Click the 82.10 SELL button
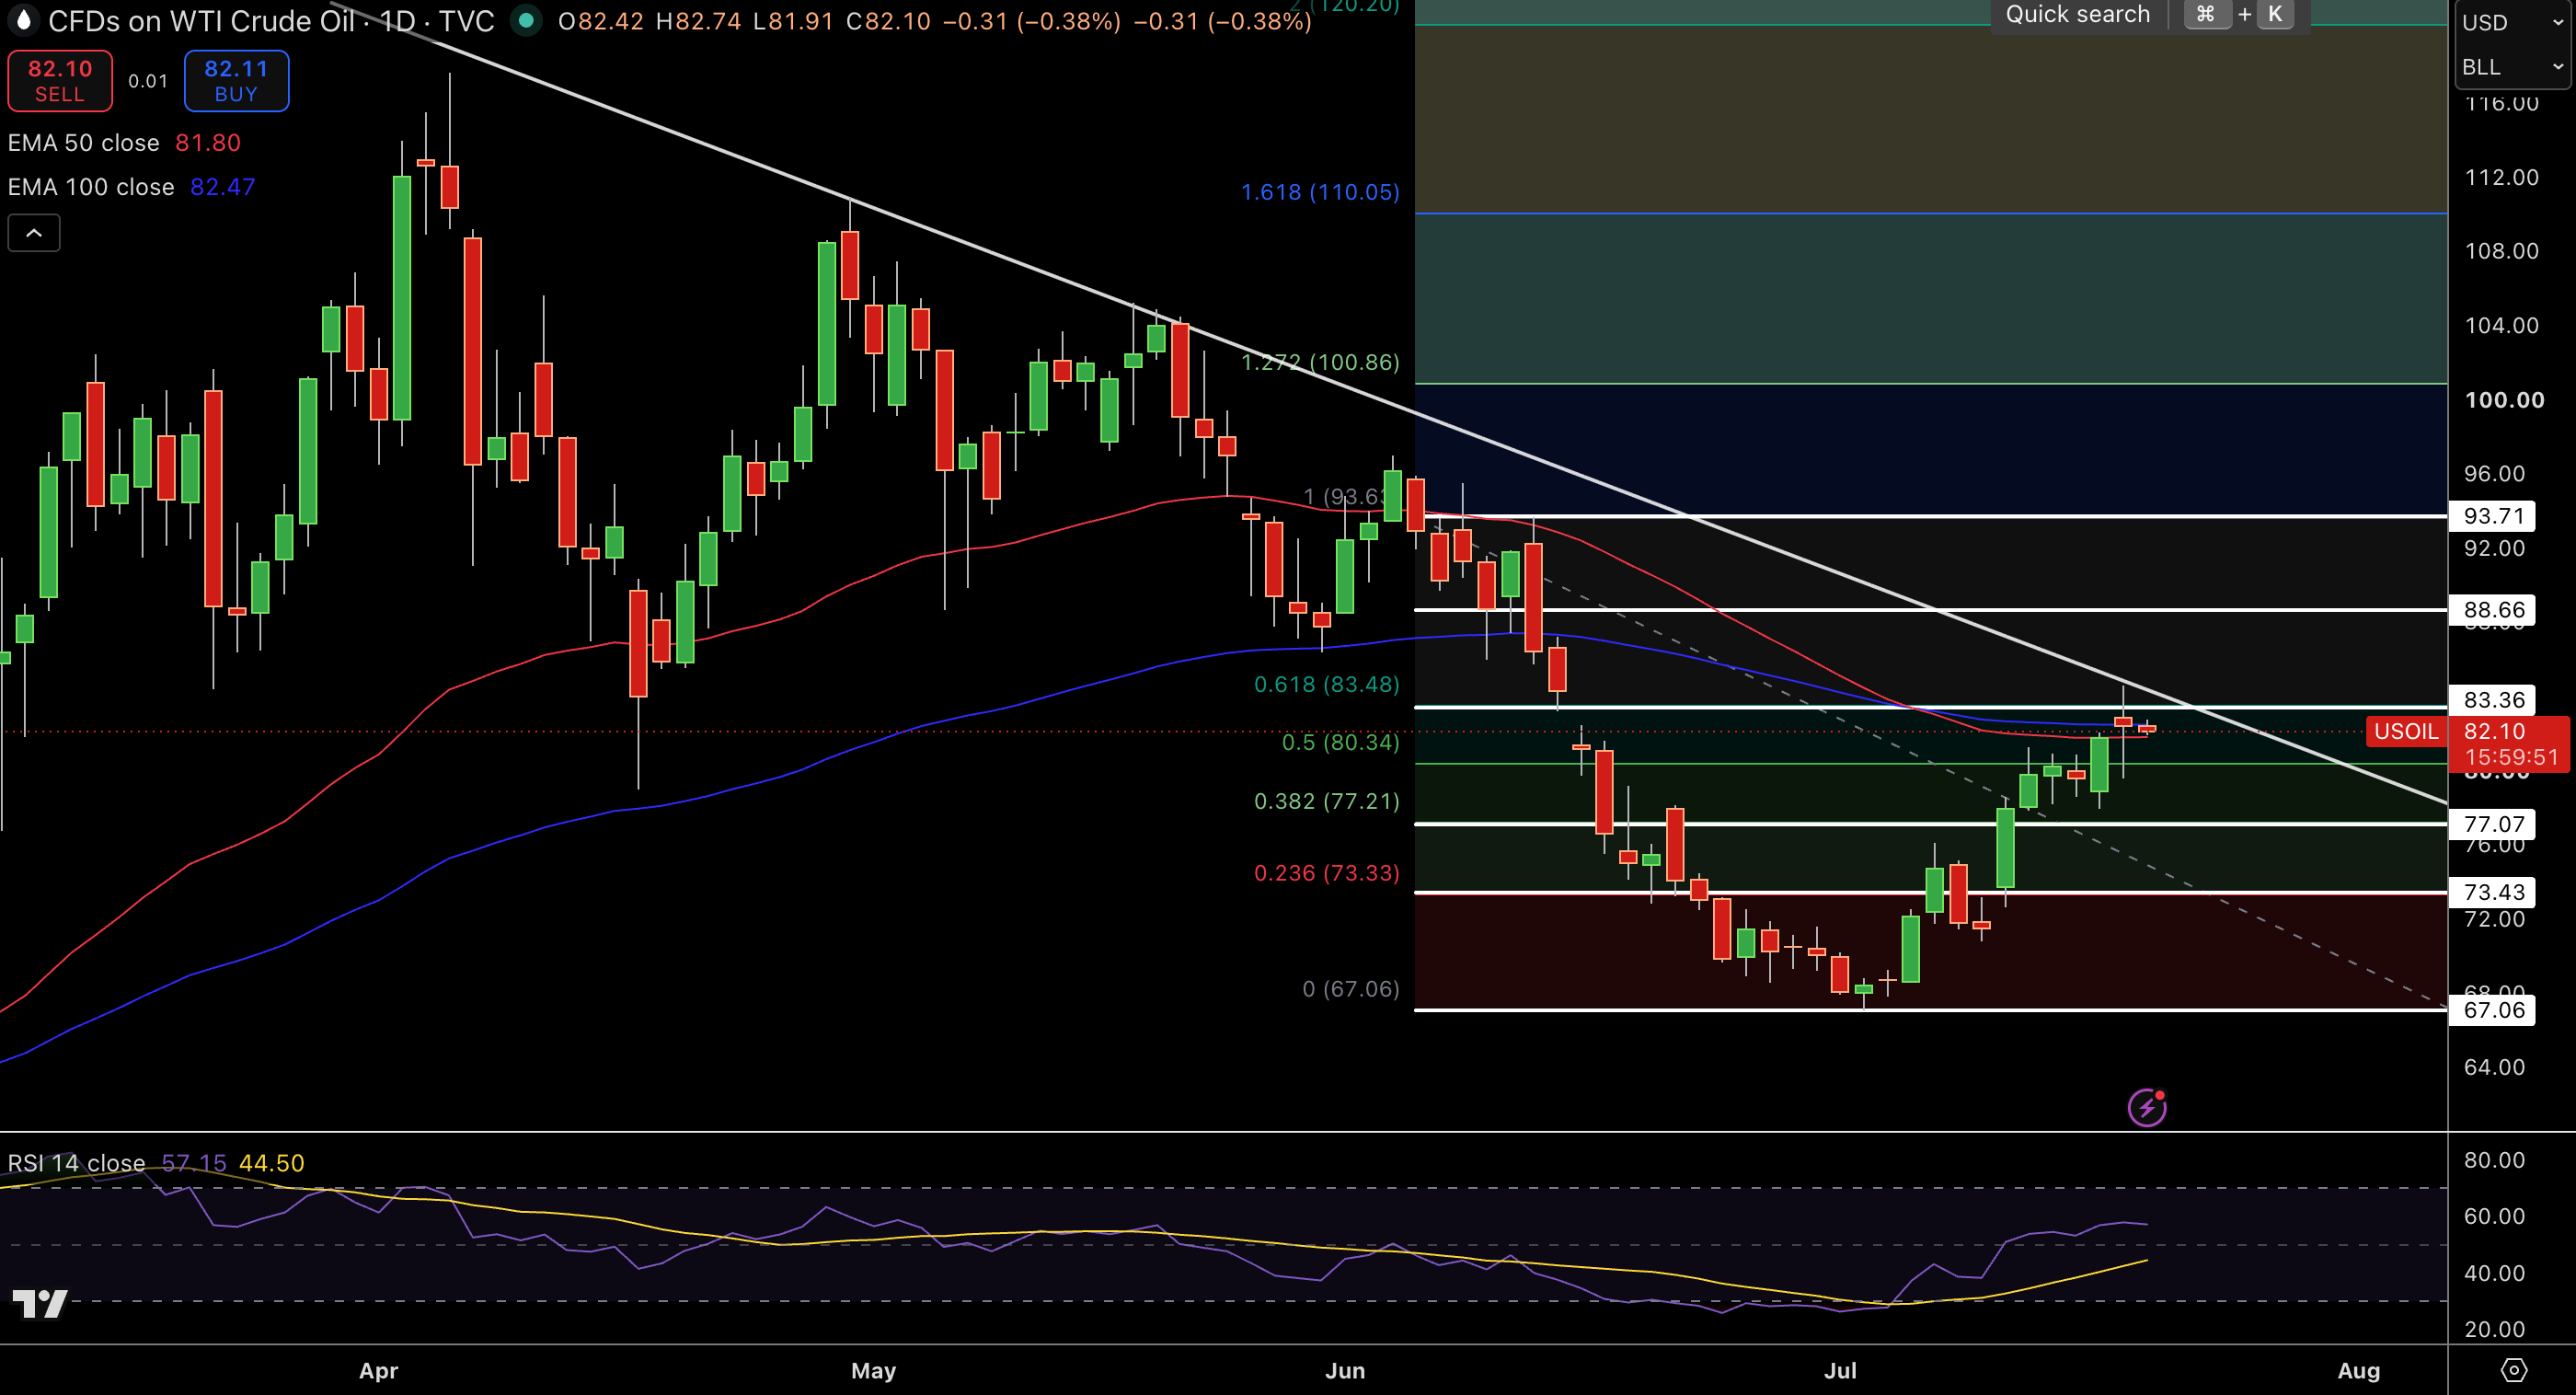2576x1395 pixels. pyautogui.click(x=60, y=81)
